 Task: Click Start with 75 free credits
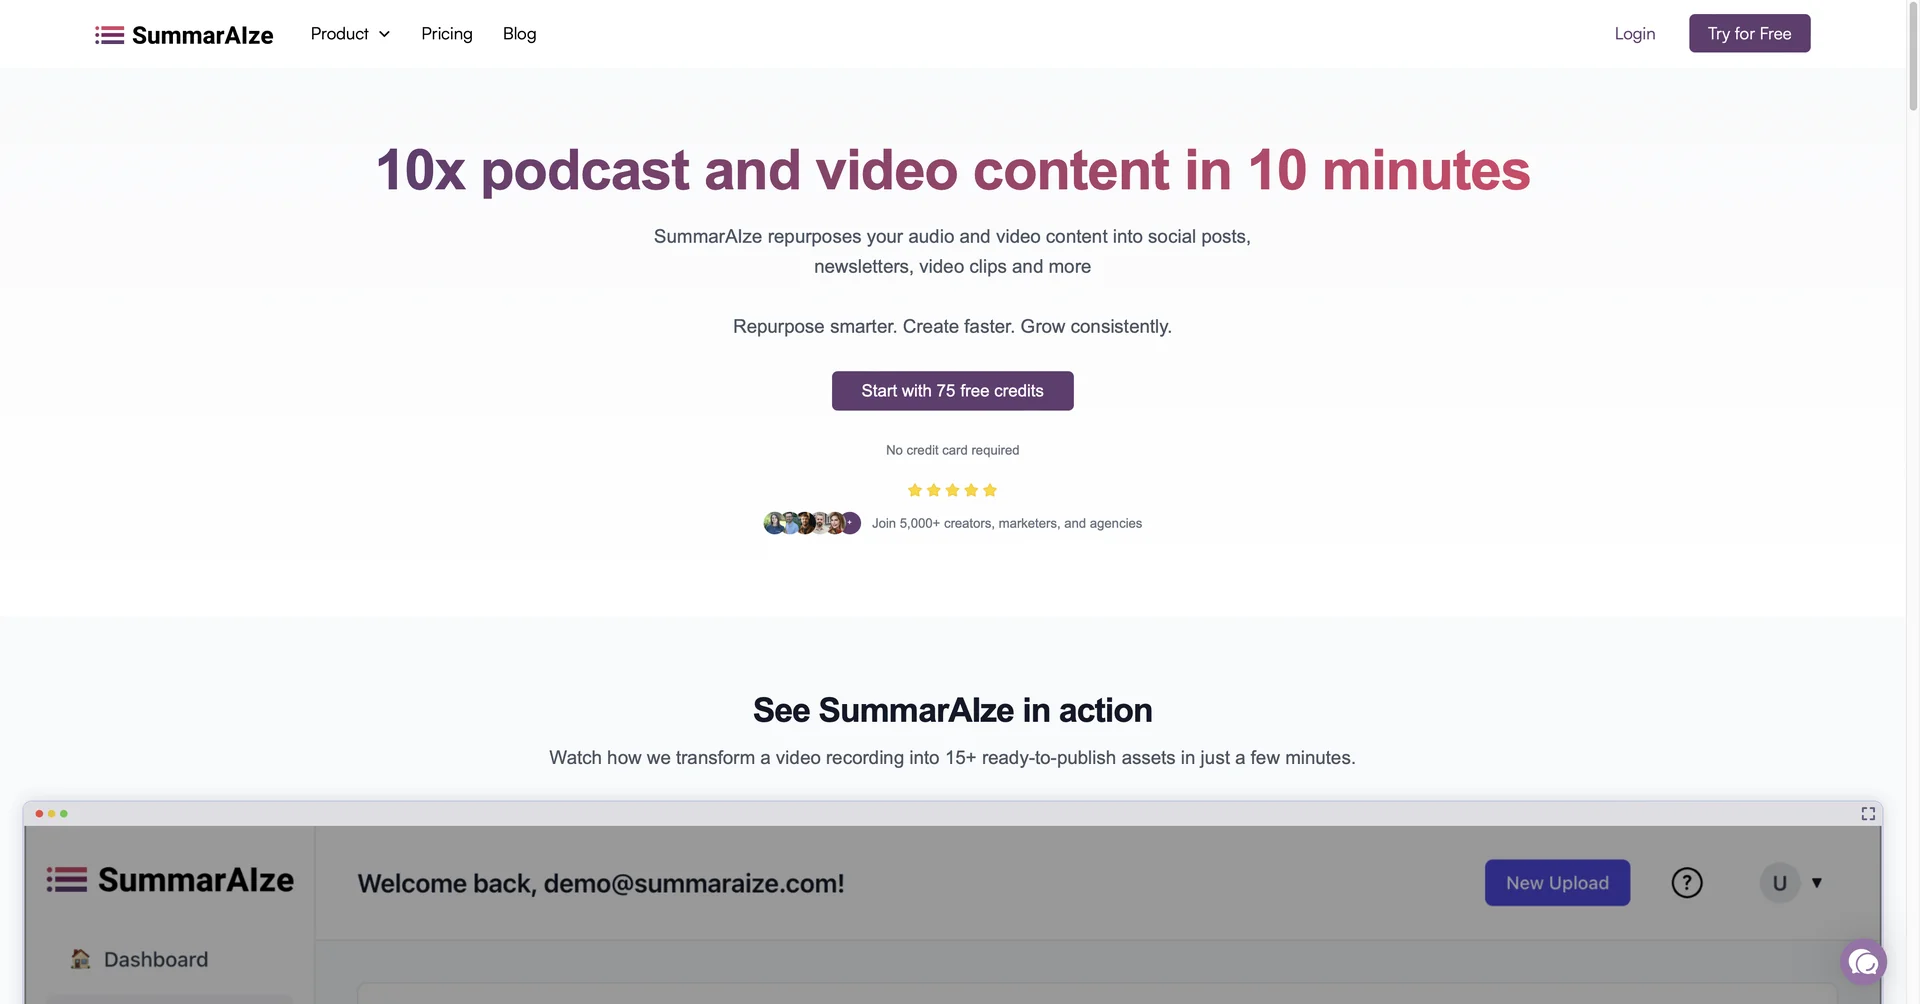point(952,391)
